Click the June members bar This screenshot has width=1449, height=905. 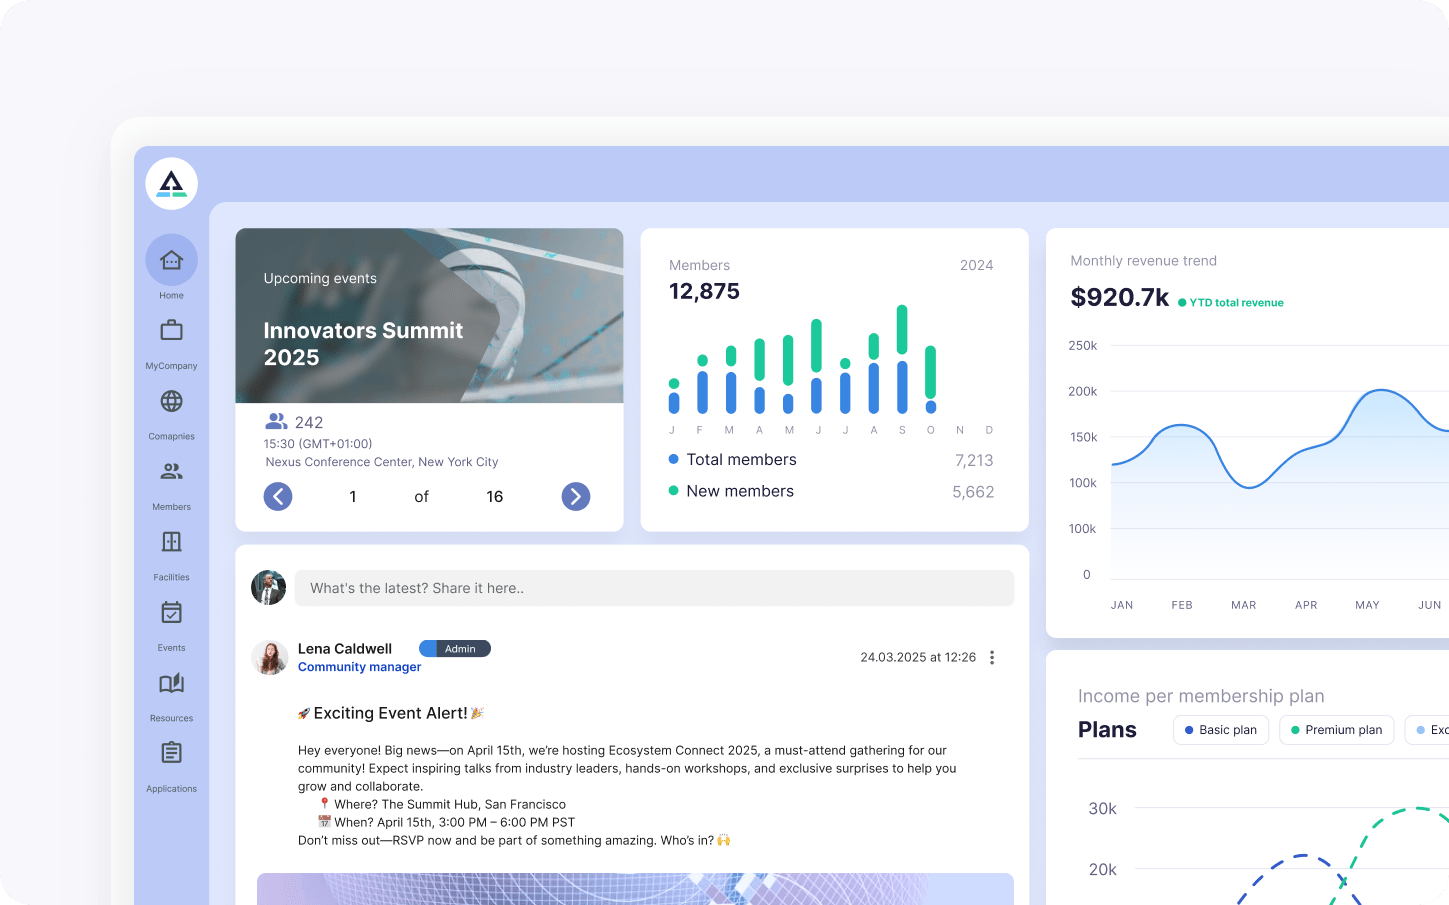pyautogui.click(x=817, y=366)
